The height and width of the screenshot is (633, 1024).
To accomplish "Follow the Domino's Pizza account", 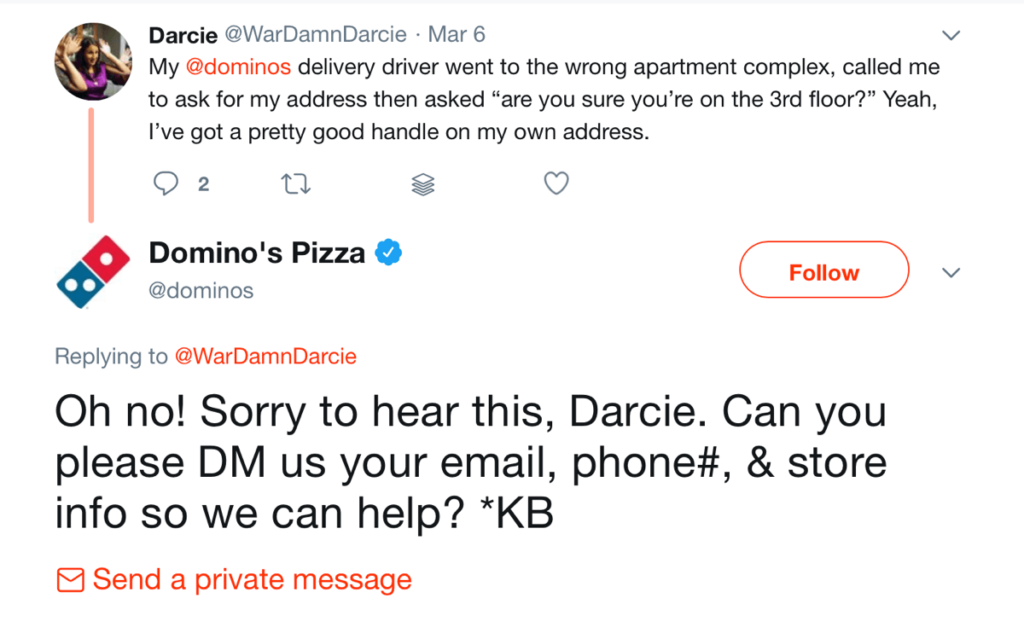I will click(823, 273).
